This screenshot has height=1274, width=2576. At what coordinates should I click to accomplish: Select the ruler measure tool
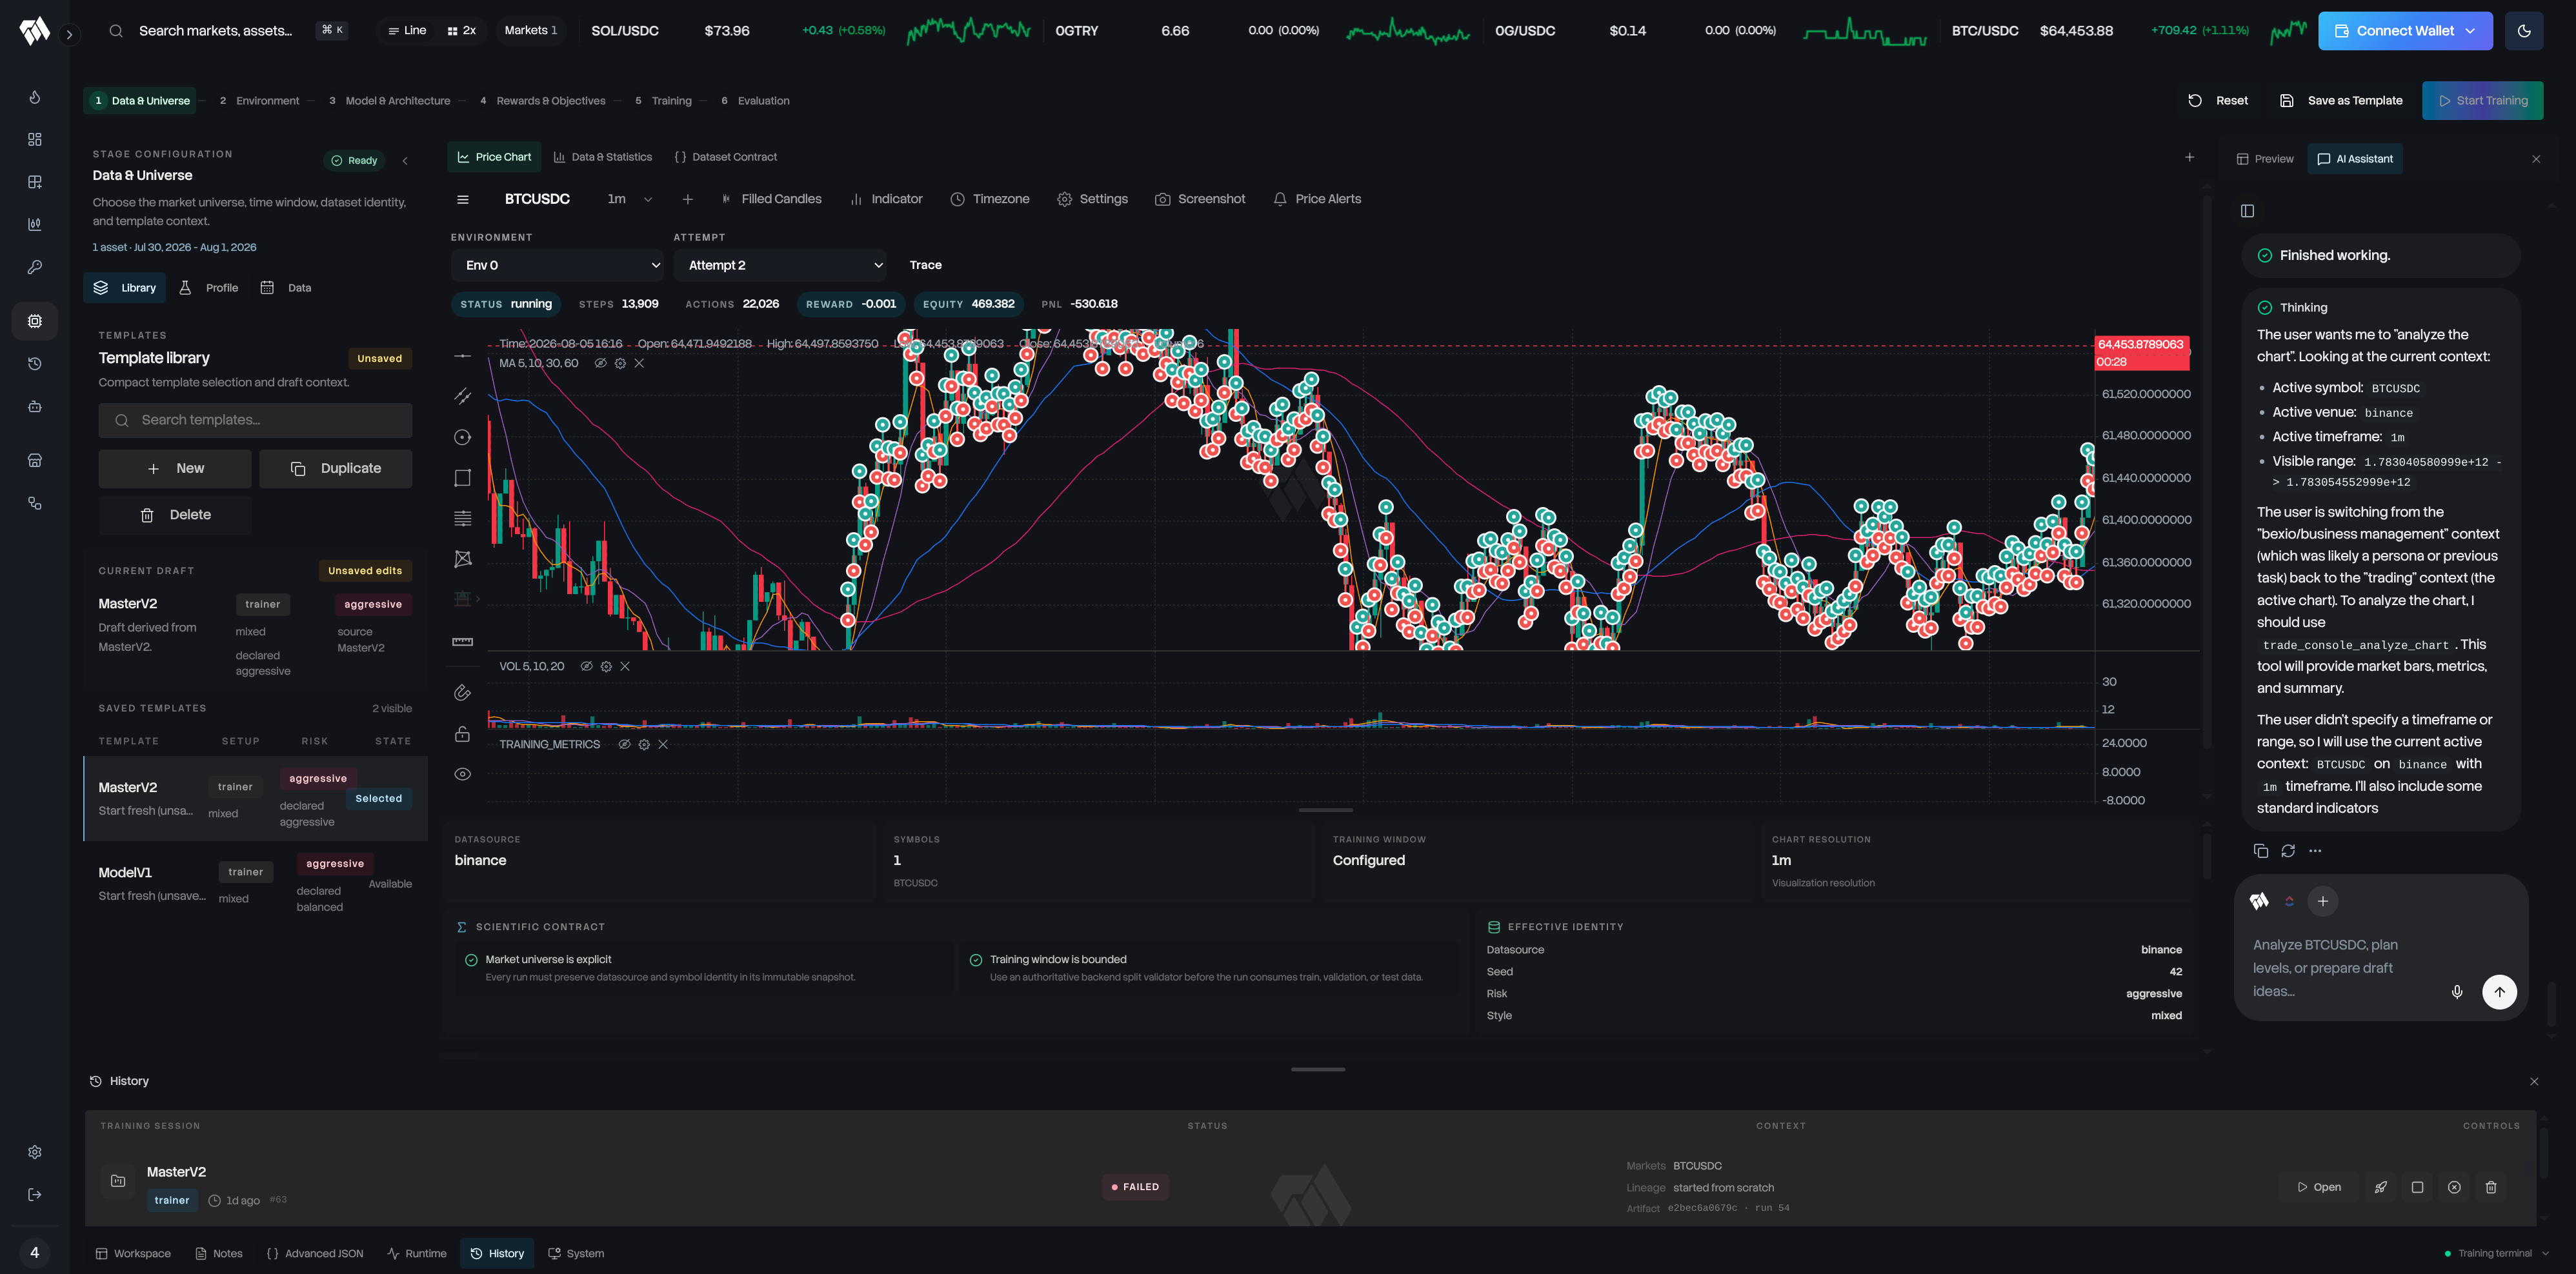(x=462, y=641)
